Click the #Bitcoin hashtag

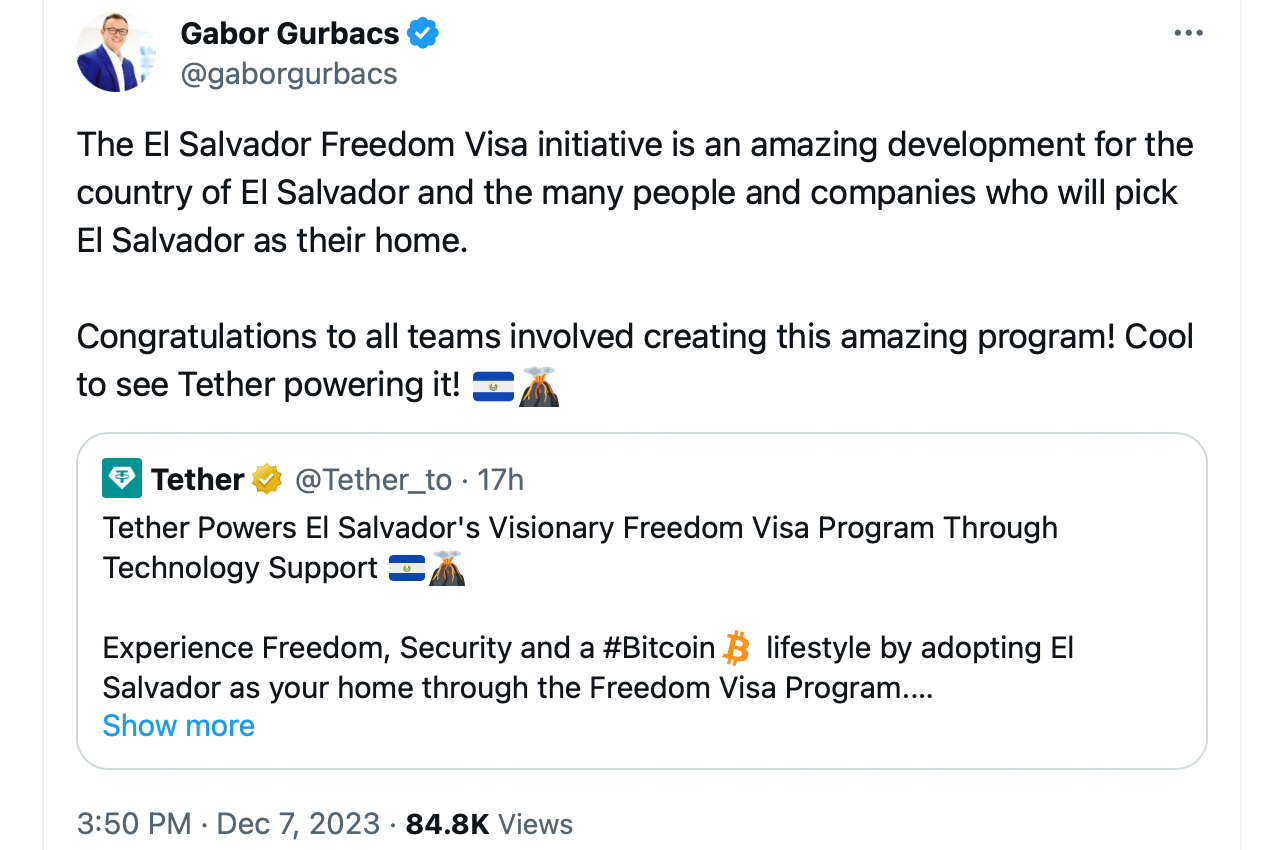659,648
